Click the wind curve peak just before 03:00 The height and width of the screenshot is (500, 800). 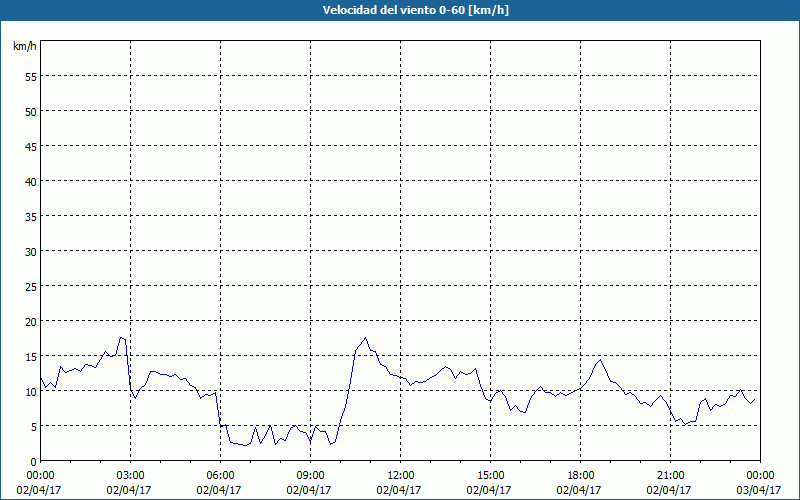(x=121, y=337)
